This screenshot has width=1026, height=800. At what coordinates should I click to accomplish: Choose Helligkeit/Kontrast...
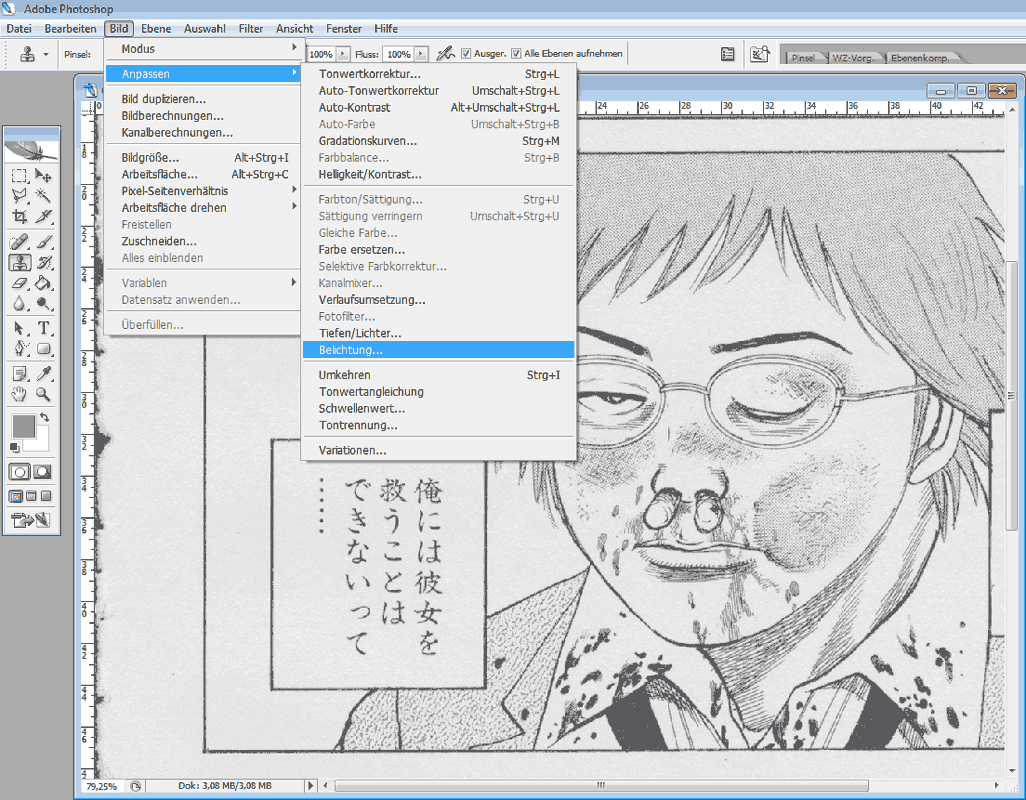click(438, 174)
